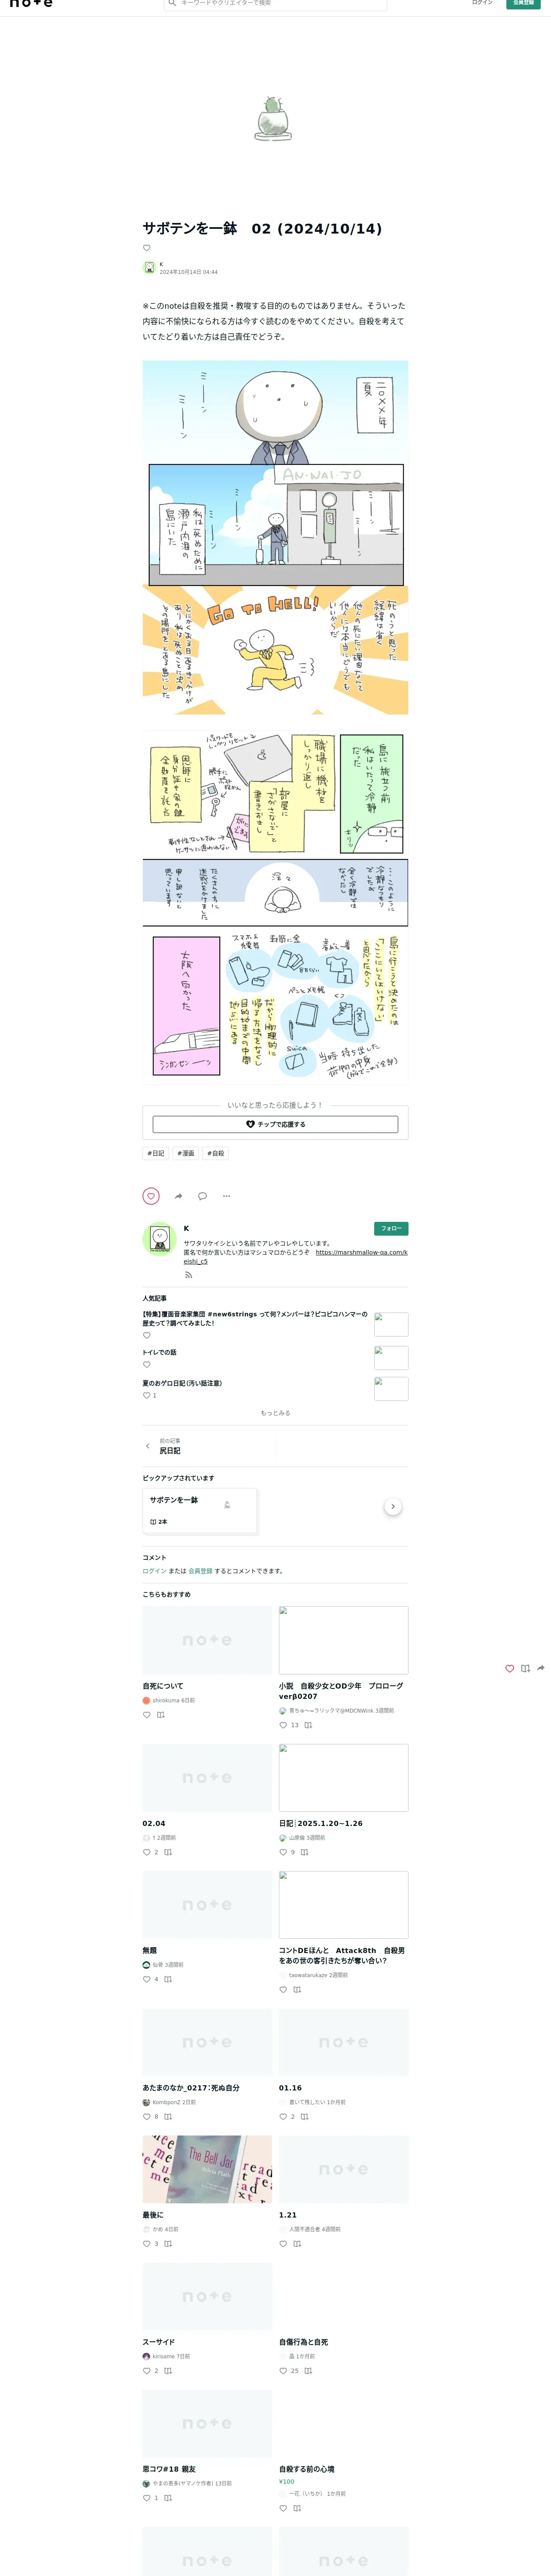Click the search magnifier icon in header
Screen dimensions: 551x2576
tap(173, 3)
